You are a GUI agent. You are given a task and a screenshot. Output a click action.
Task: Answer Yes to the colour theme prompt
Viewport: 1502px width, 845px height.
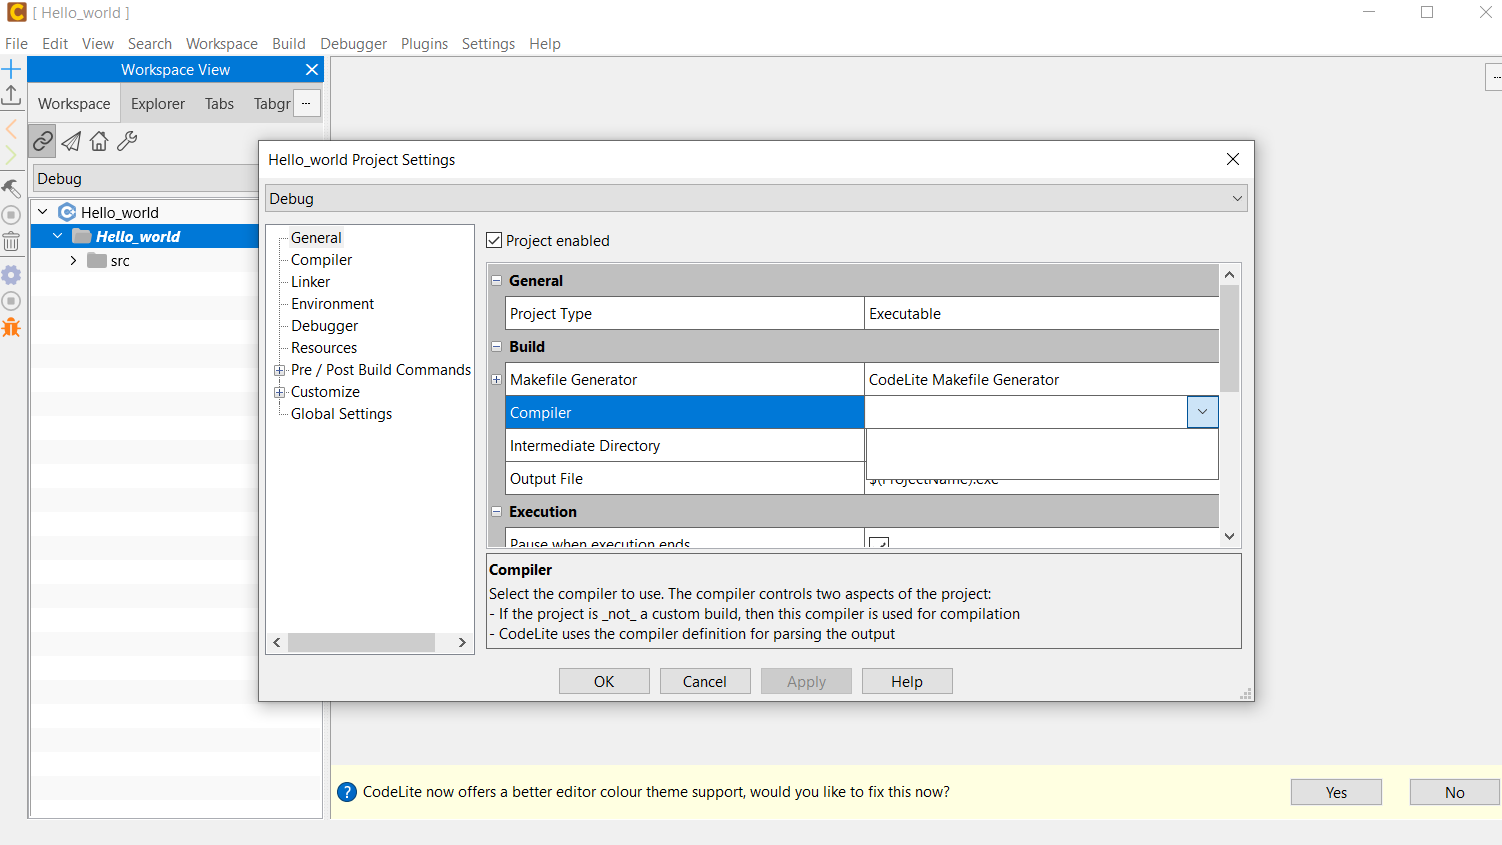(1336, 791)
